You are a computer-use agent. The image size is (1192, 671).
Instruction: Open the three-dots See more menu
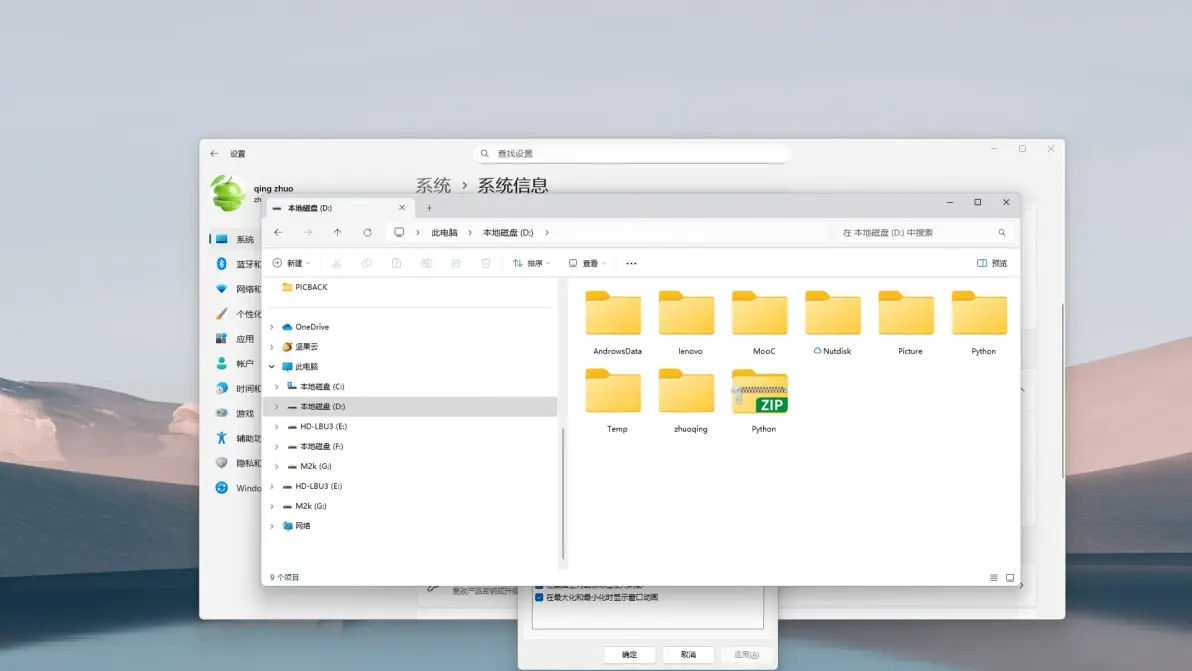tap(631, 264)
